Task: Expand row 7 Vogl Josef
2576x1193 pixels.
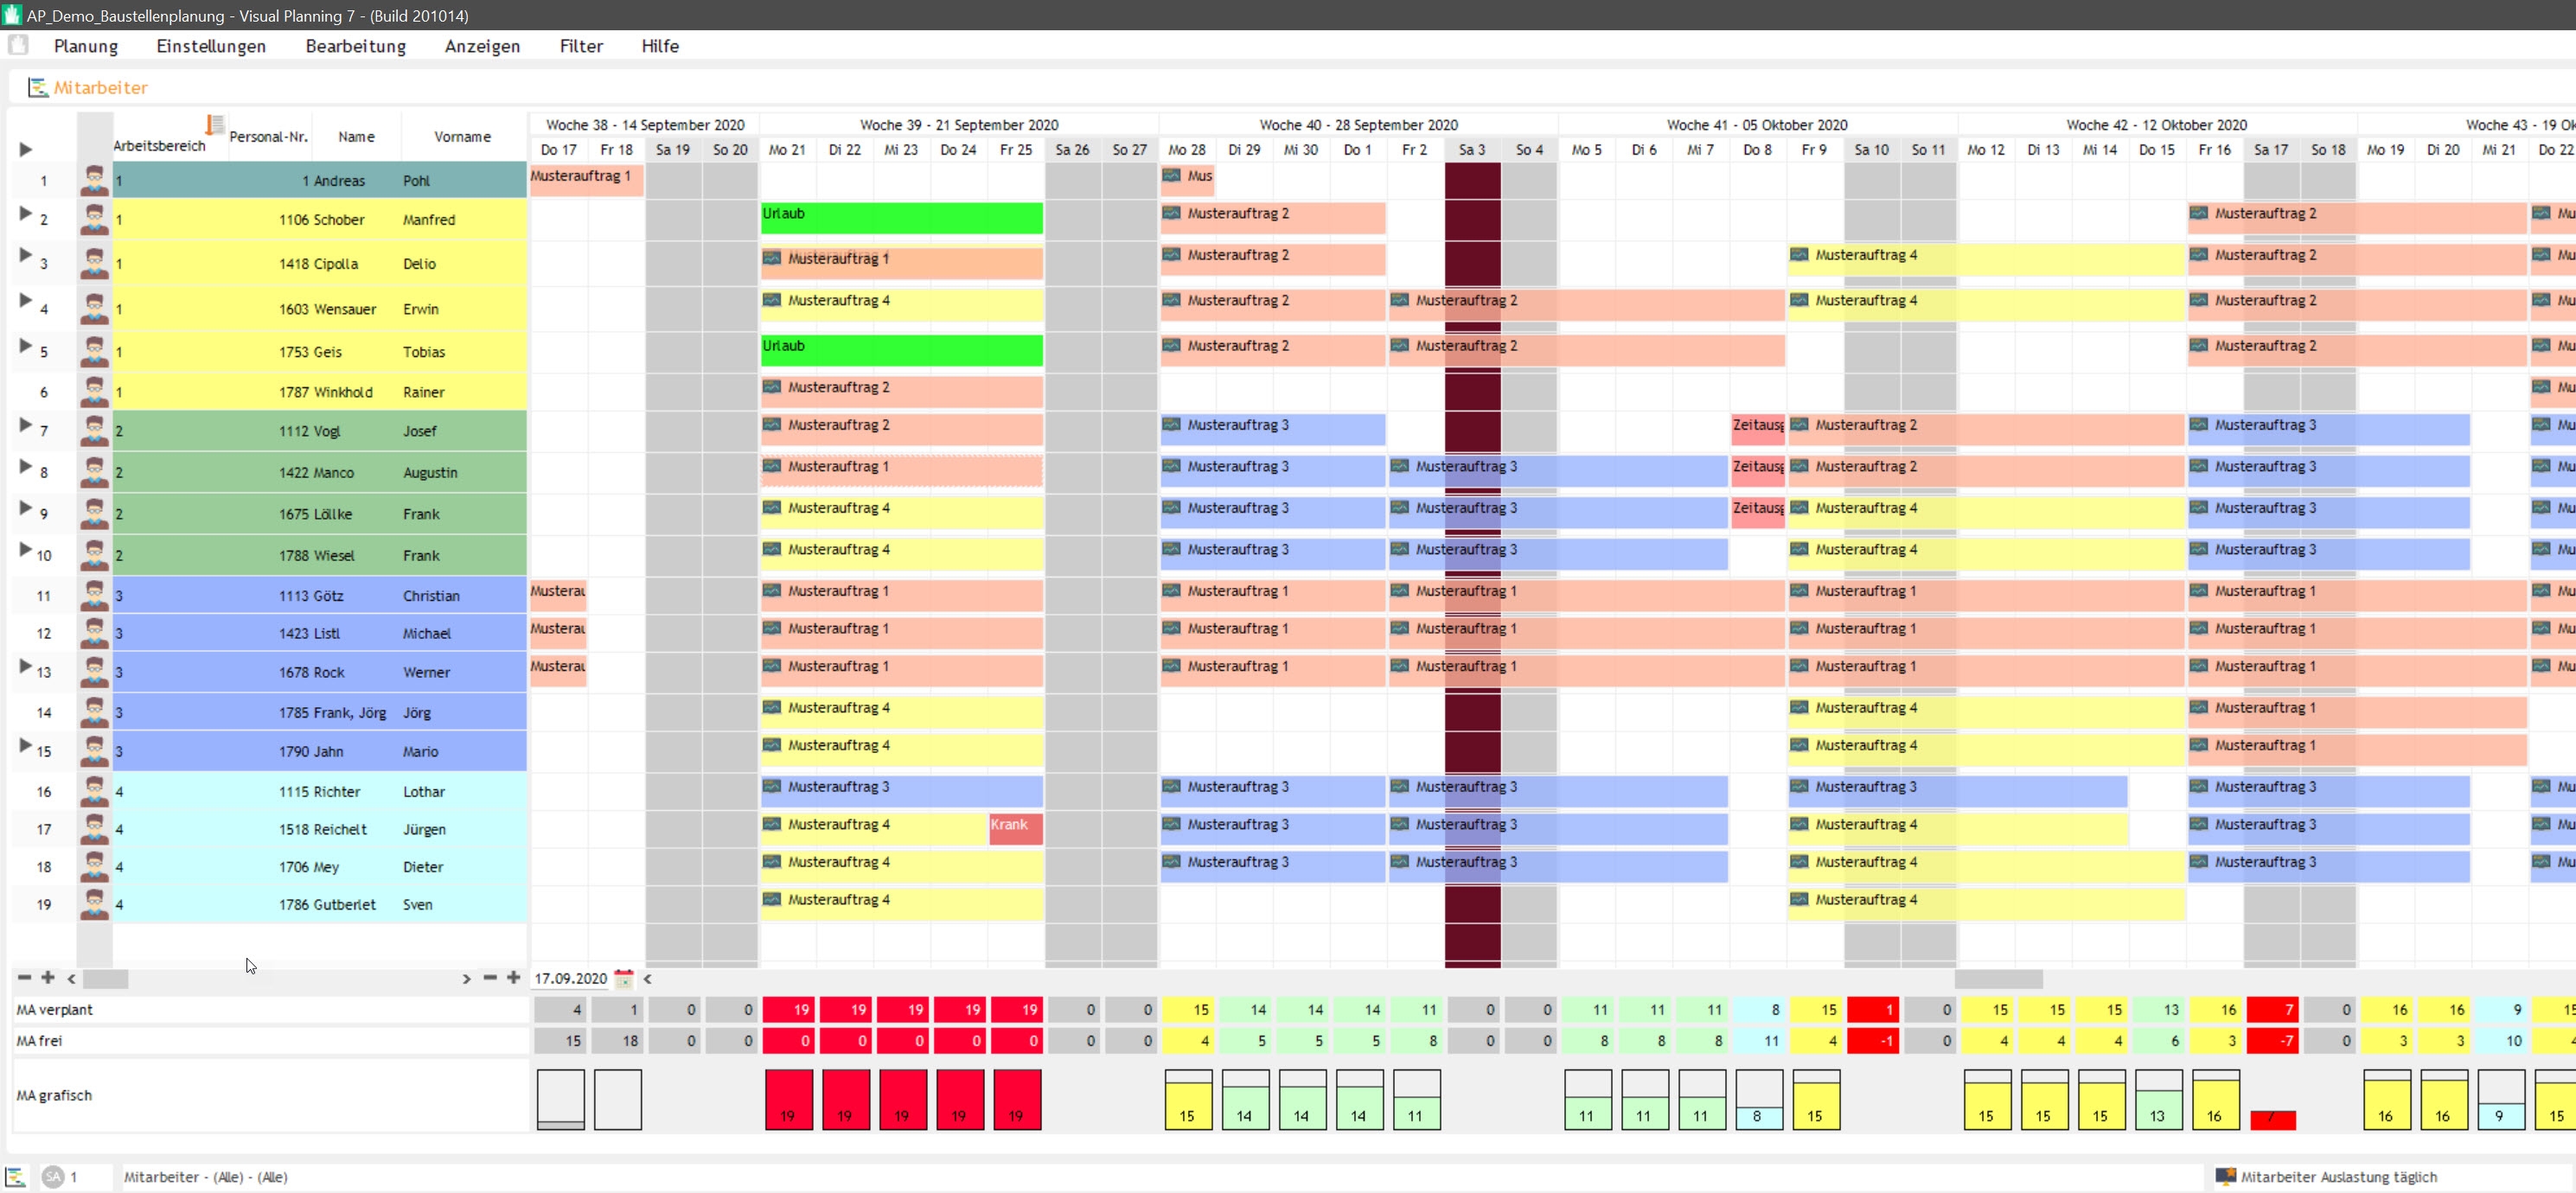Action: tap(25, 425)
